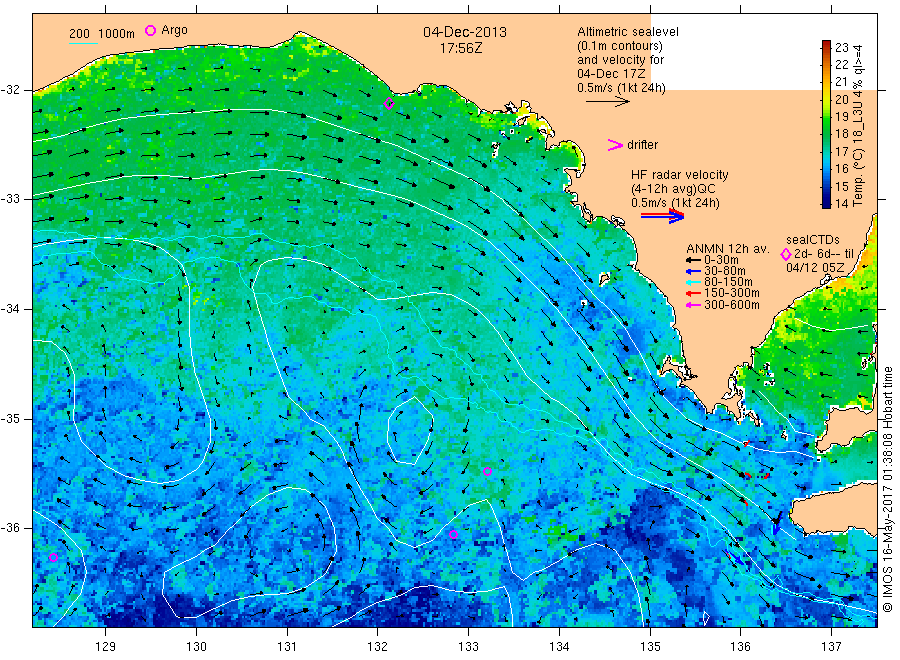Click the '04/12 05Z' text

(815, 268)
